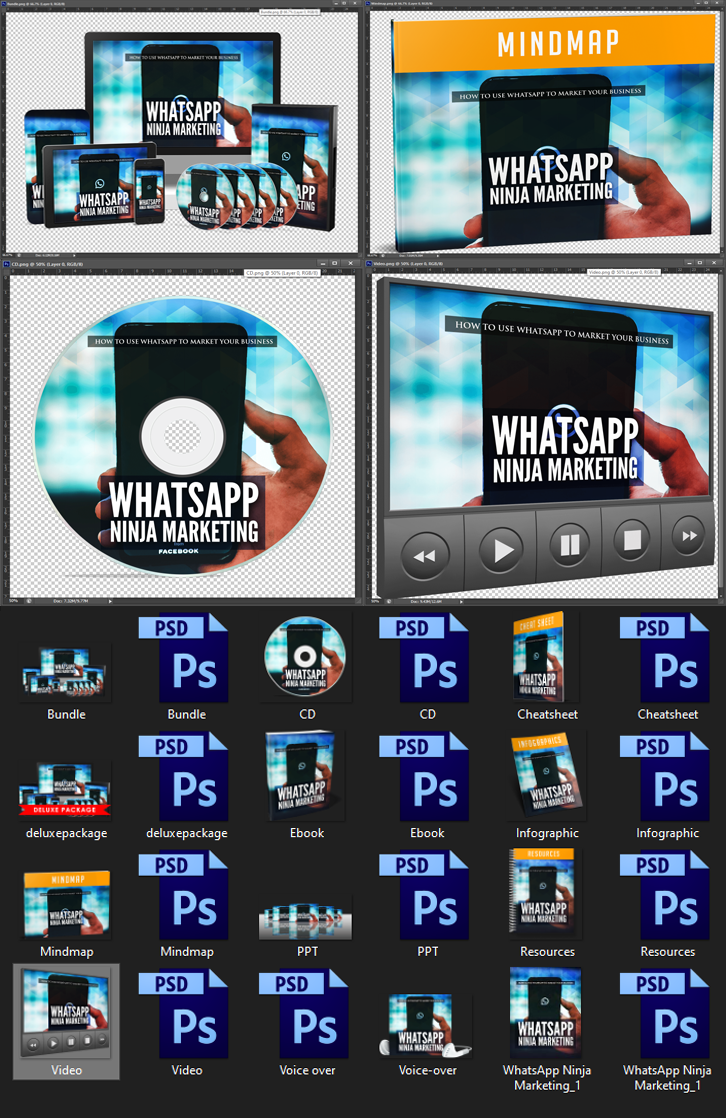This screenshot has width=726, height=1118.
Task: Select the PPT image thumbnail
Action: click(305, 921)
